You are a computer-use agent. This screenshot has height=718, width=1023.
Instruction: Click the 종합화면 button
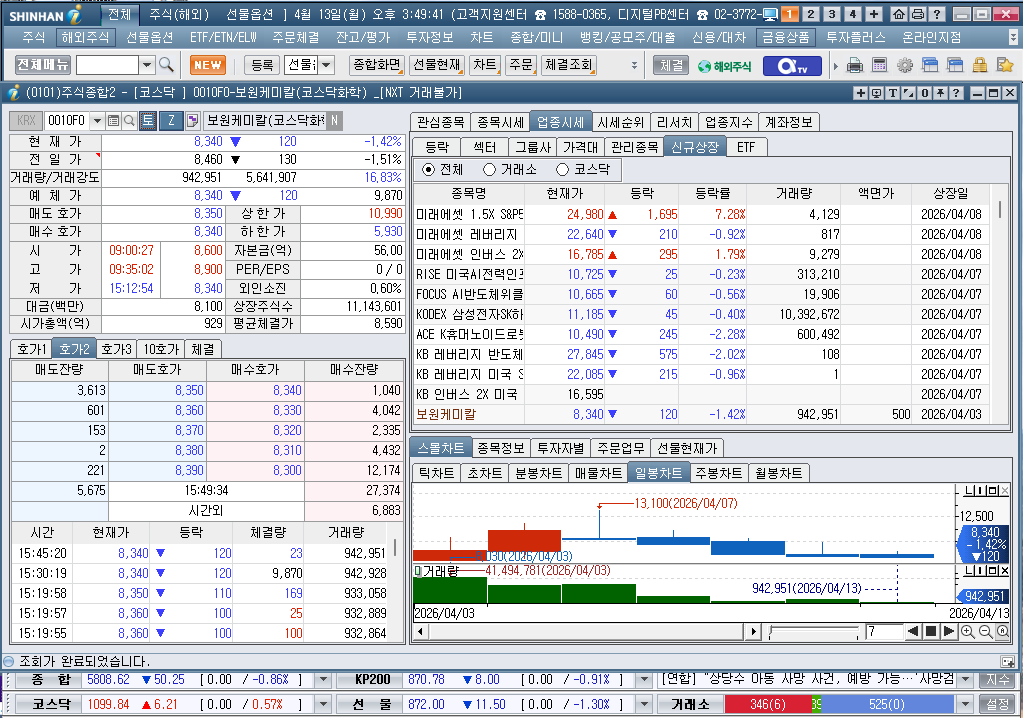coord(376,65)
